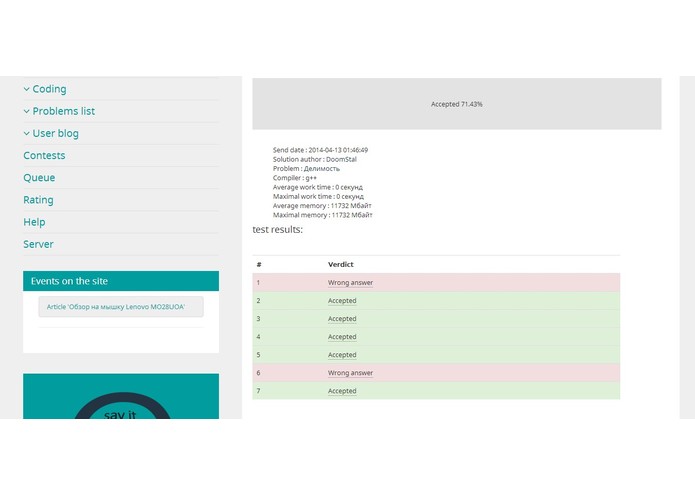The image size is (695, 494).
Task: Click the Accepted 71.43% progress bar
Action: (457, 104)
